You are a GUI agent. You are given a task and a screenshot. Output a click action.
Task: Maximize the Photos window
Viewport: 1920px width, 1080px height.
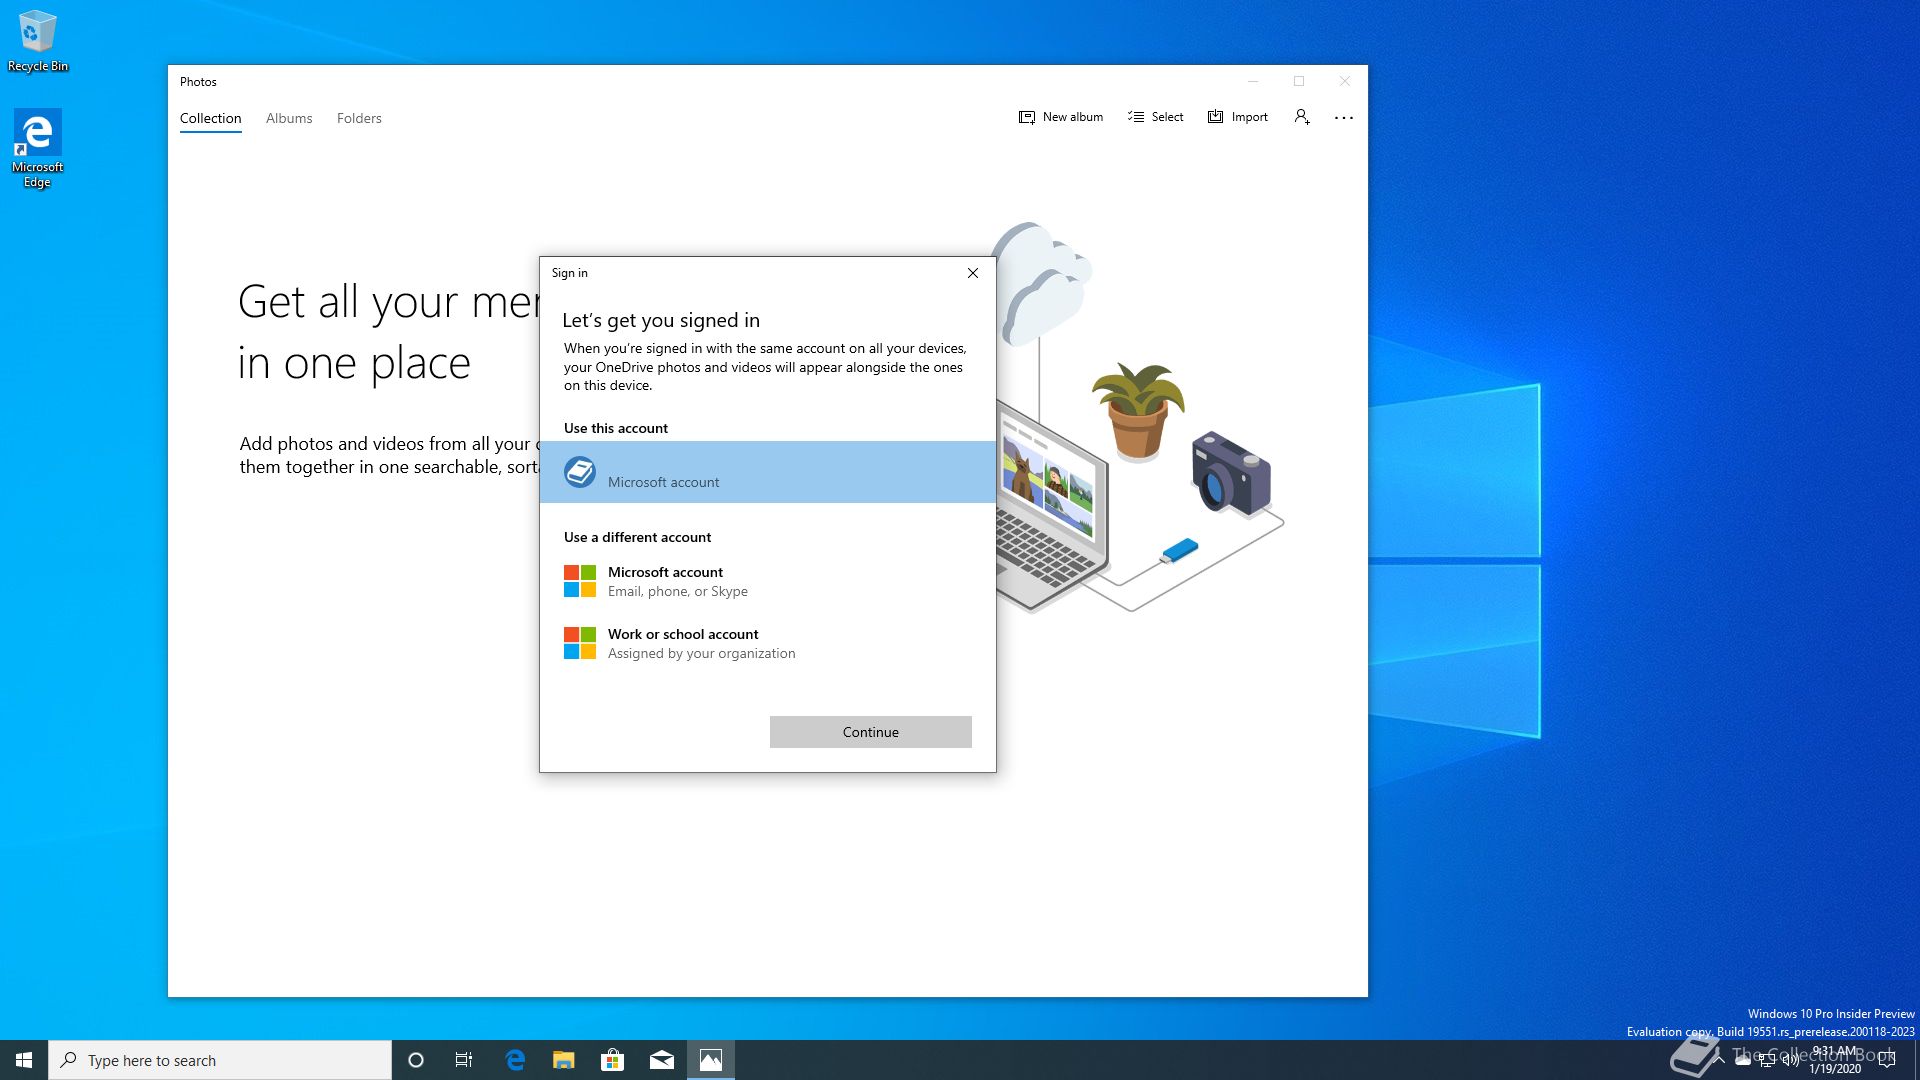pos(1299,82)
